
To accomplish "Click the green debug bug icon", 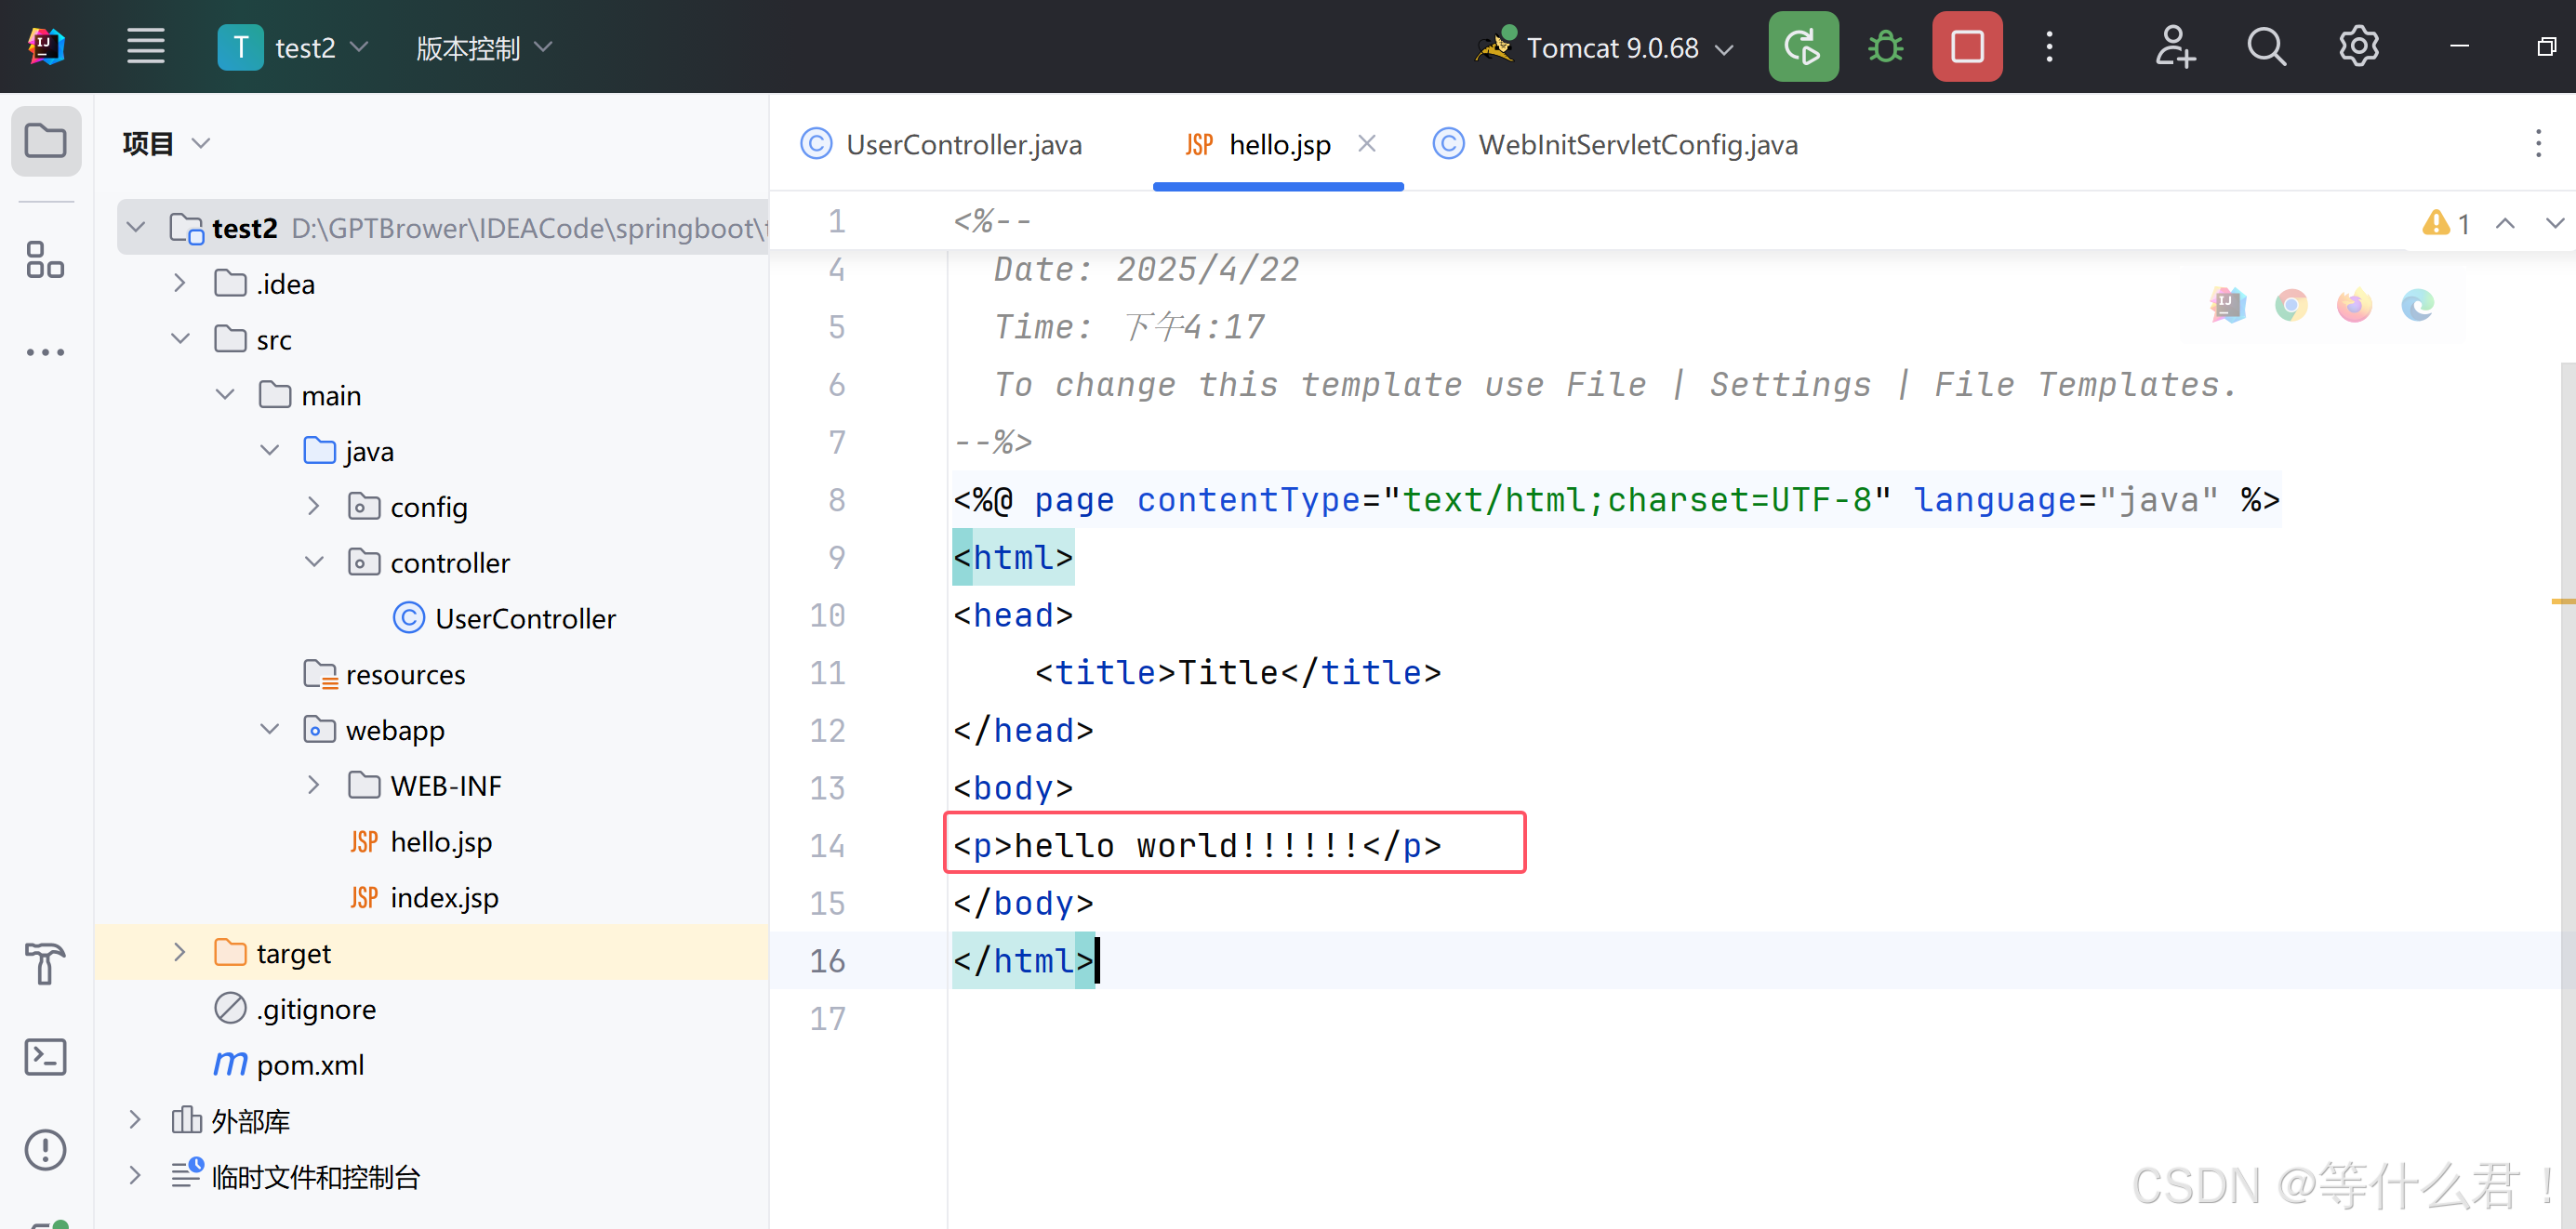I will (x=1885, y=47).
